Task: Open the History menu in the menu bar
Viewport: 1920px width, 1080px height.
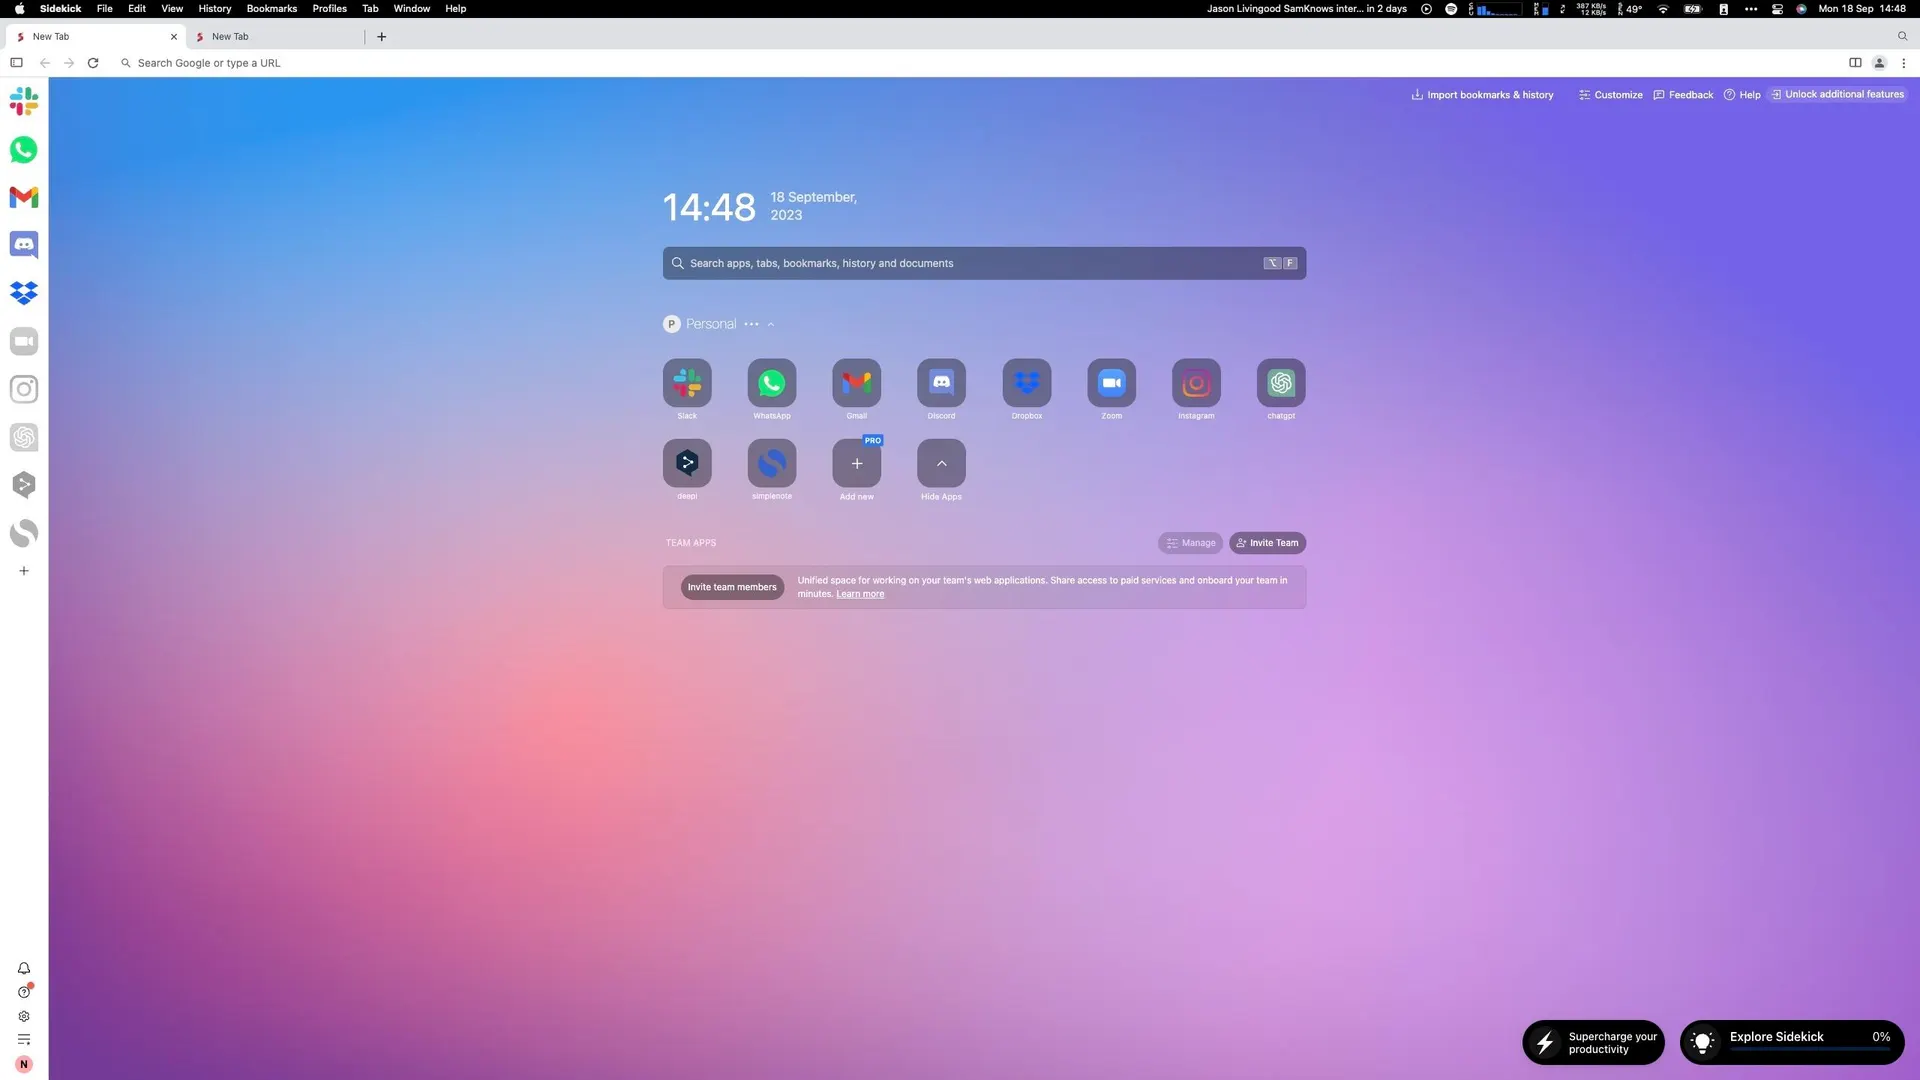Action: click(x=214, y=8)
